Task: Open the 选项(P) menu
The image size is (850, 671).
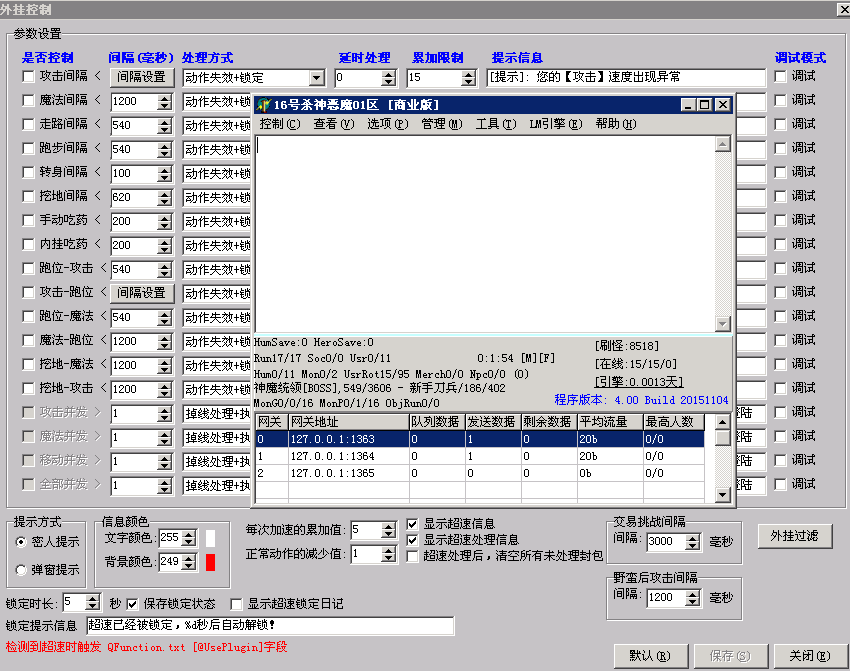Action: click(388, 124)
